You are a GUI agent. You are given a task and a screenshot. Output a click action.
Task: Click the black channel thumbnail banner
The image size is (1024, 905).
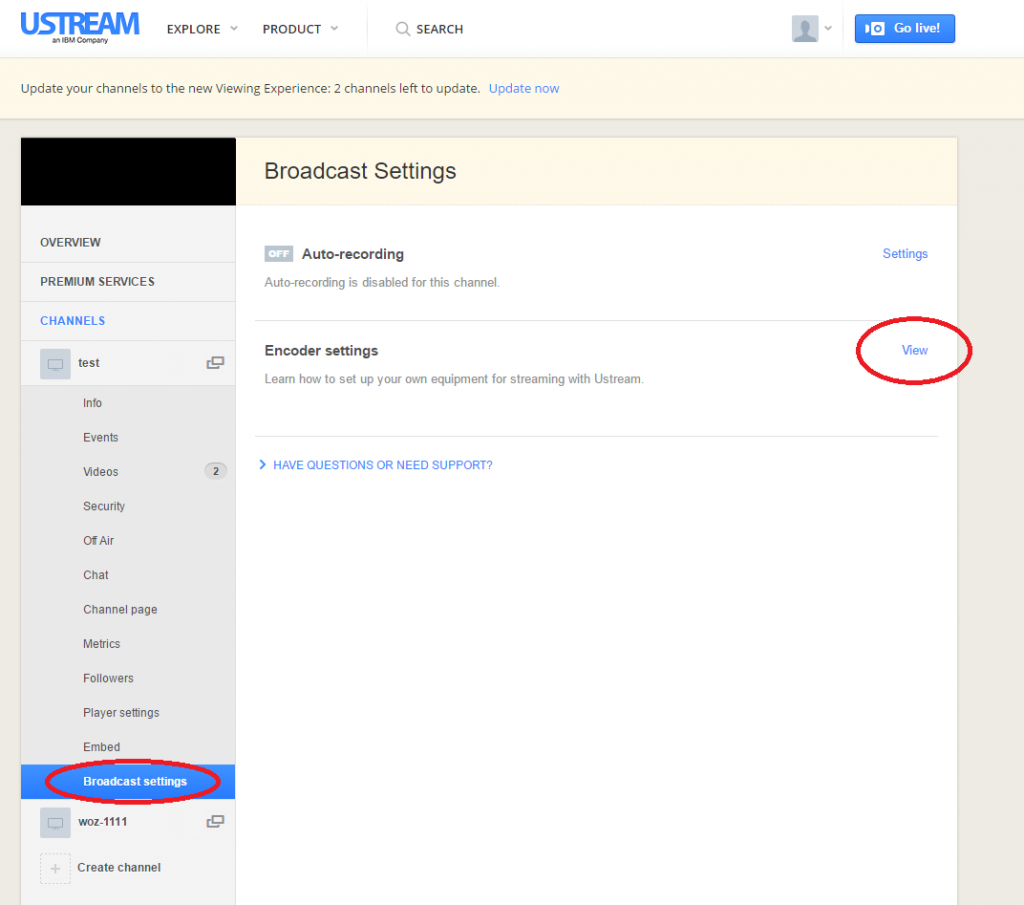tap(128, 172)
